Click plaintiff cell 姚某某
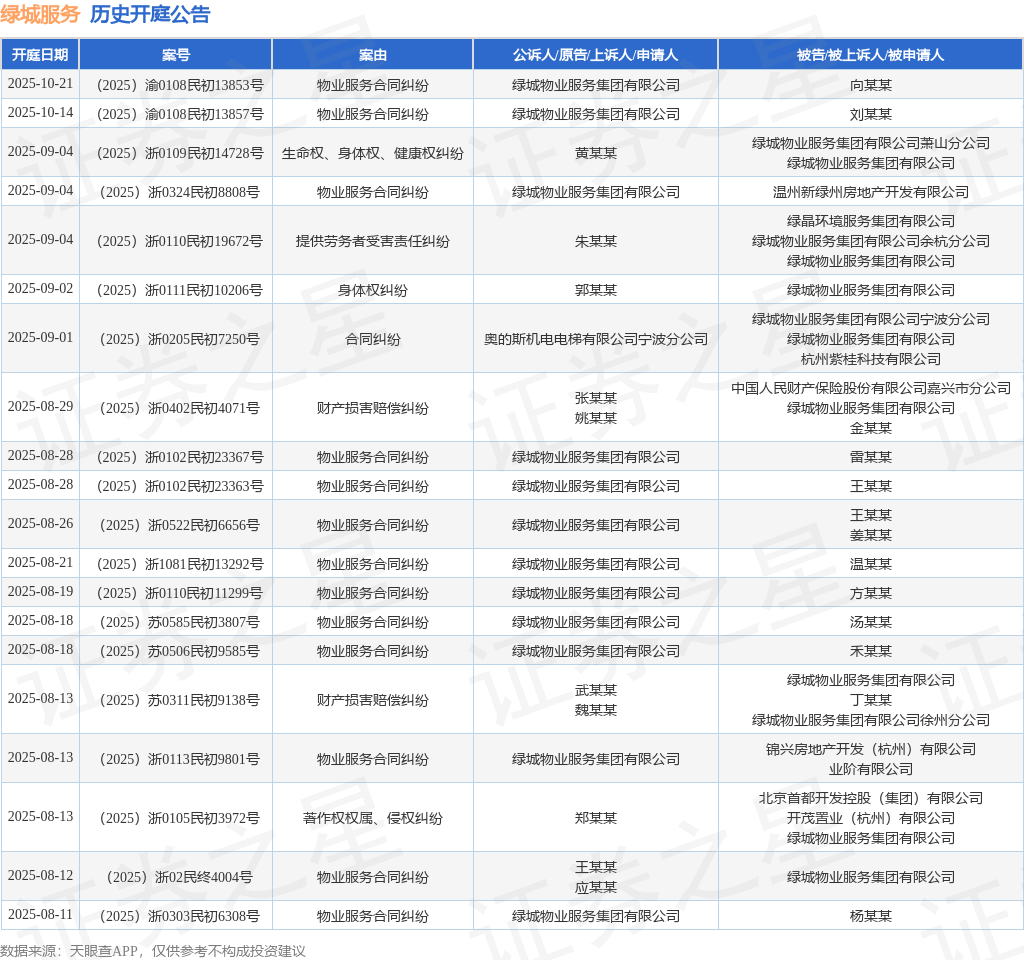The image size is (1024, 960). [596, 418]
